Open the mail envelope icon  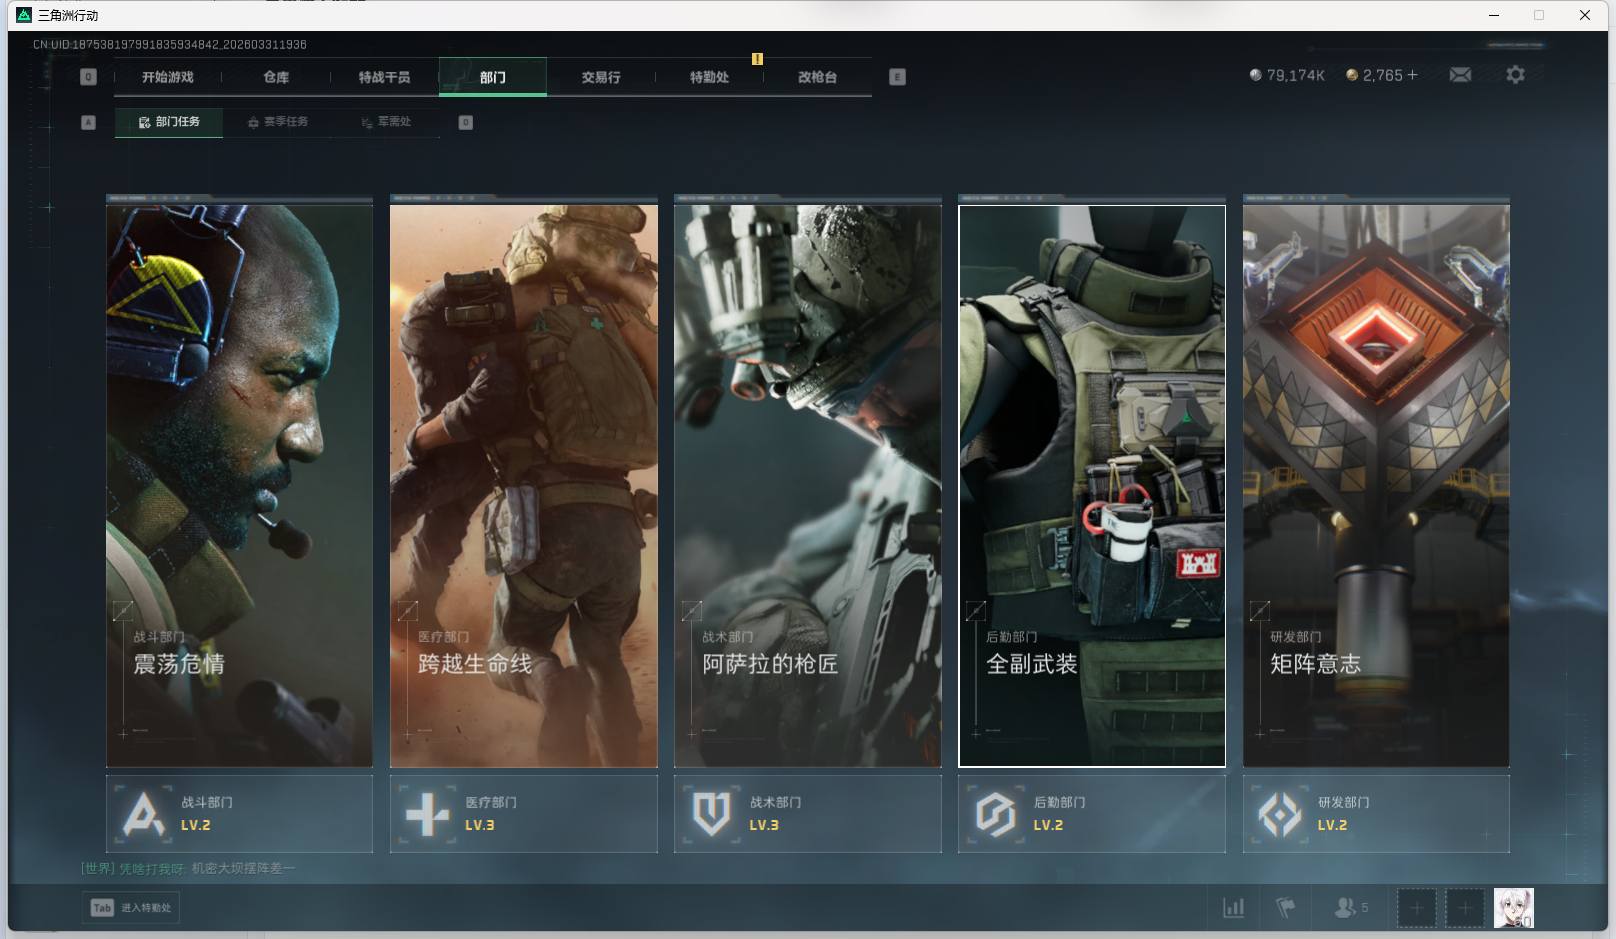(1460, 75)
